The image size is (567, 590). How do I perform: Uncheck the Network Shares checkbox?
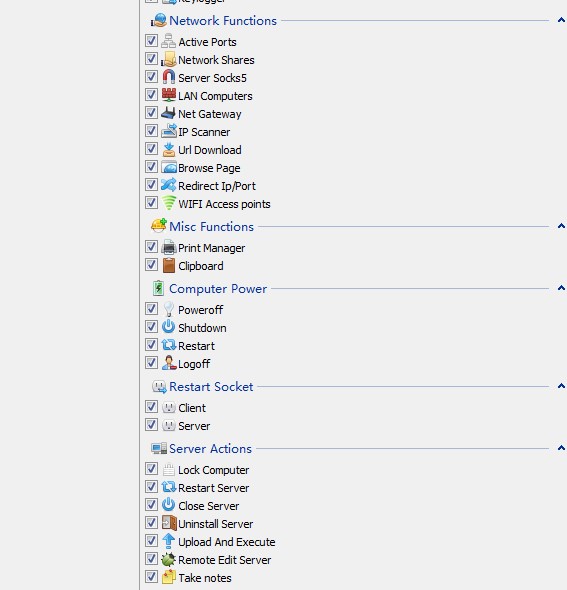pyautogui.click(x=151, y=59)
